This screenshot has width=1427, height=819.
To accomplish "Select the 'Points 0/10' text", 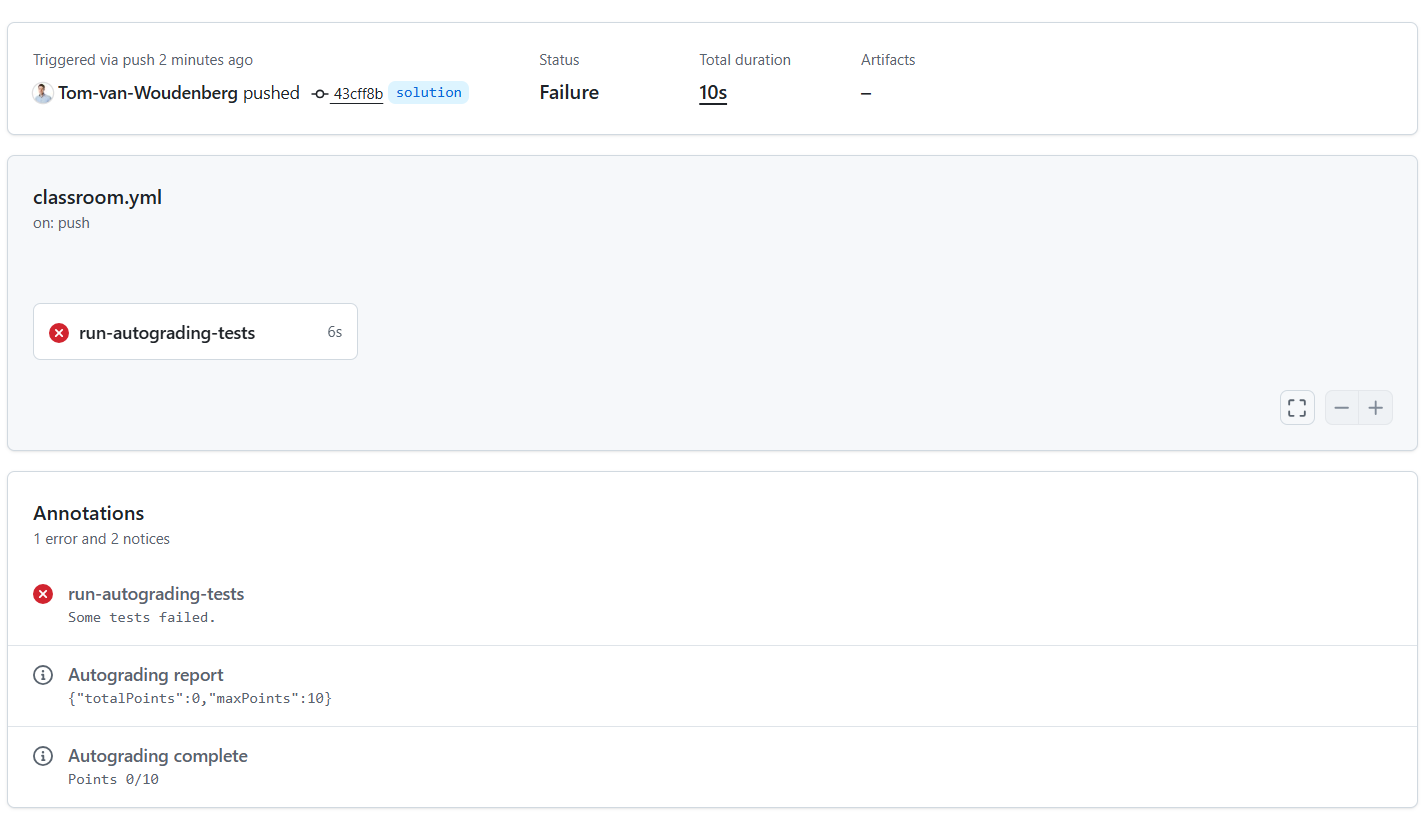I will pyautogui.click(x=113, y=779).
